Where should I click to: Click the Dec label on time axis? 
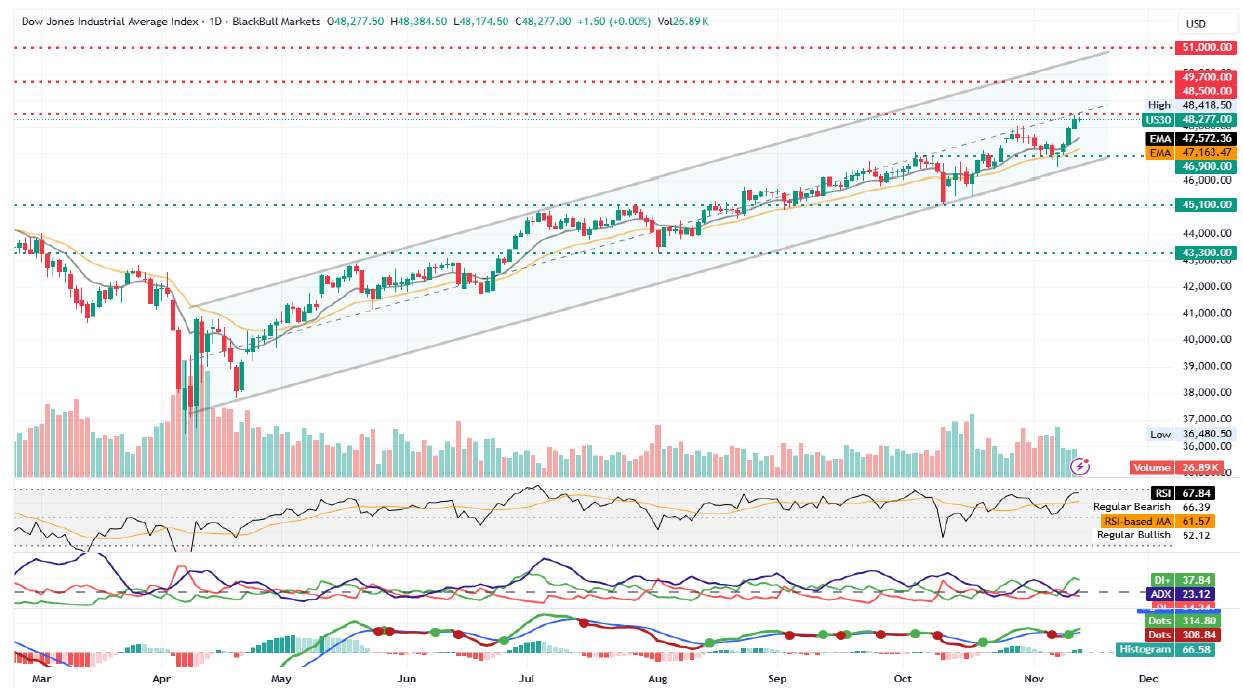pos(1148,679)
